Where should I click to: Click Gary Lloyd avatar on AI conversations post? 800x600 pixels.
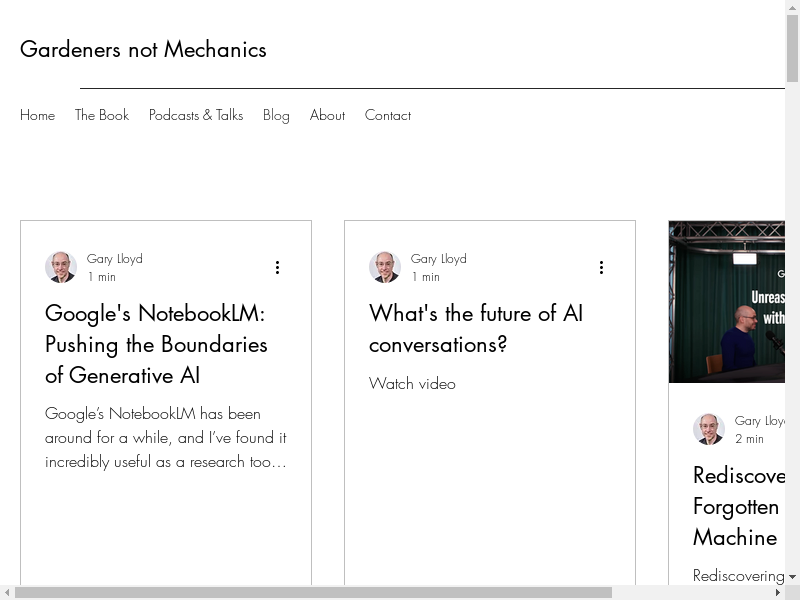click(385, 267)
